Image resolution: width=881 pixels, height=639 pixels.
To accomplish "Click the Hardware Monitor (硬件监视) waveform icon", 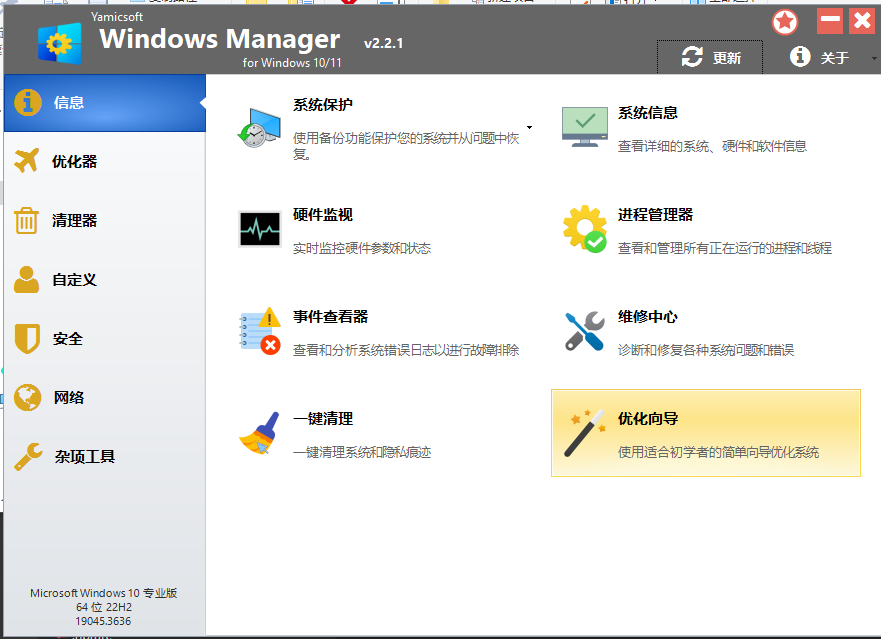I will point(259,229).
